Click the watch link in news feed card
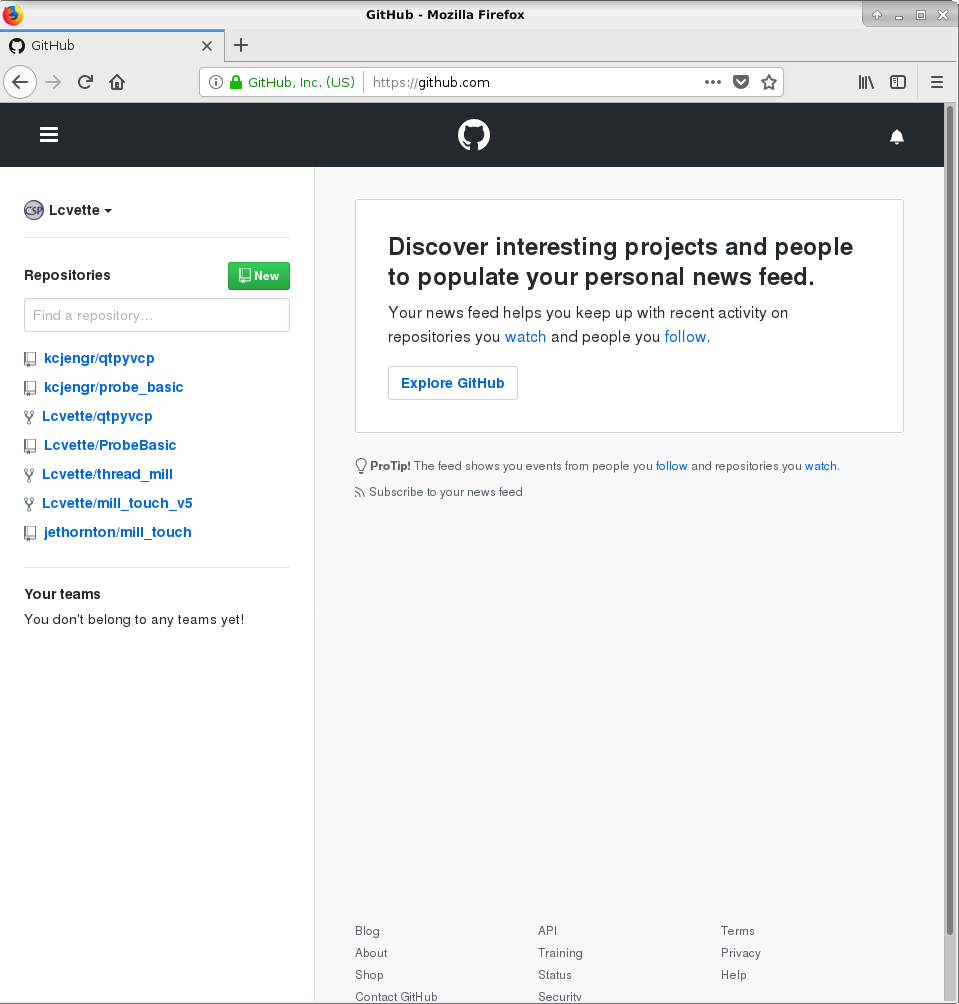The height and width of the screenshot is (1004, 959). coord(526,337)
